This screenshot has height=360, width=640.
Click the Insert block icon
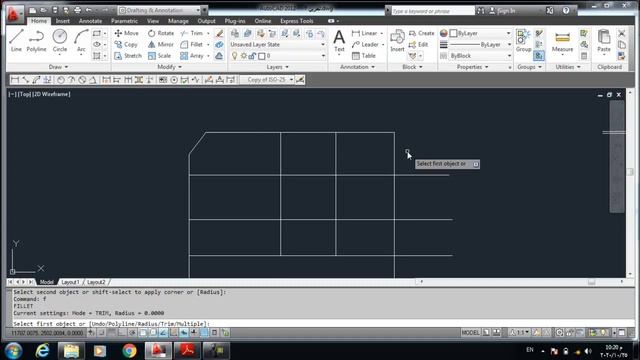tap(397, 41)
